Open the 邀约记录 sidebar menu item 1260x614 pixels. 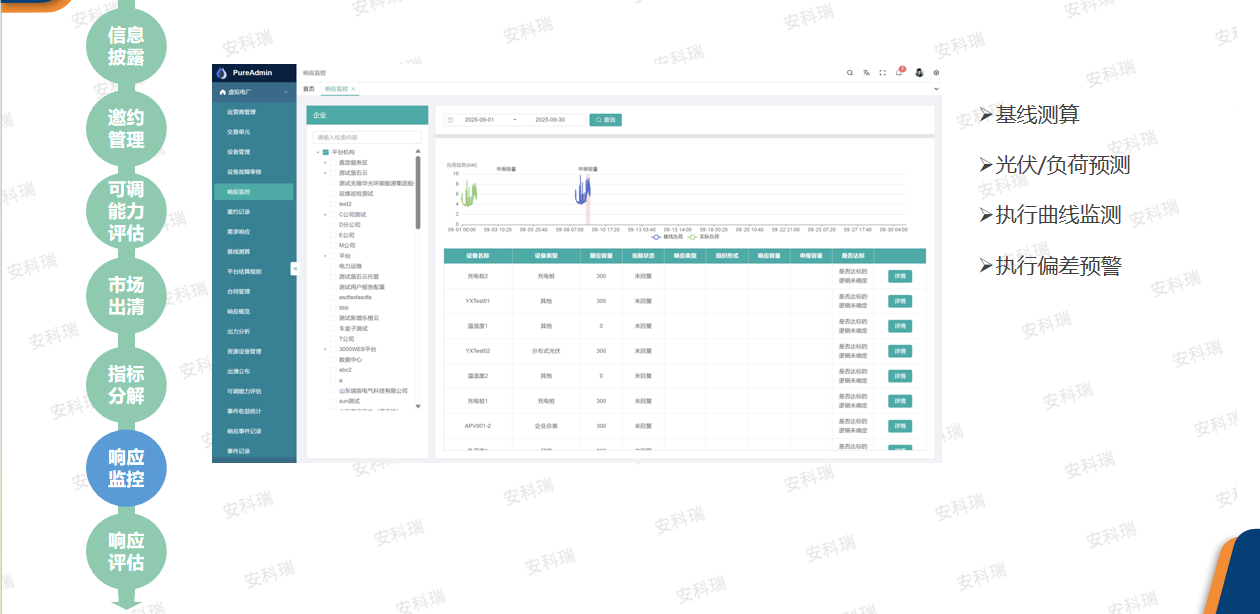(237, 211)
